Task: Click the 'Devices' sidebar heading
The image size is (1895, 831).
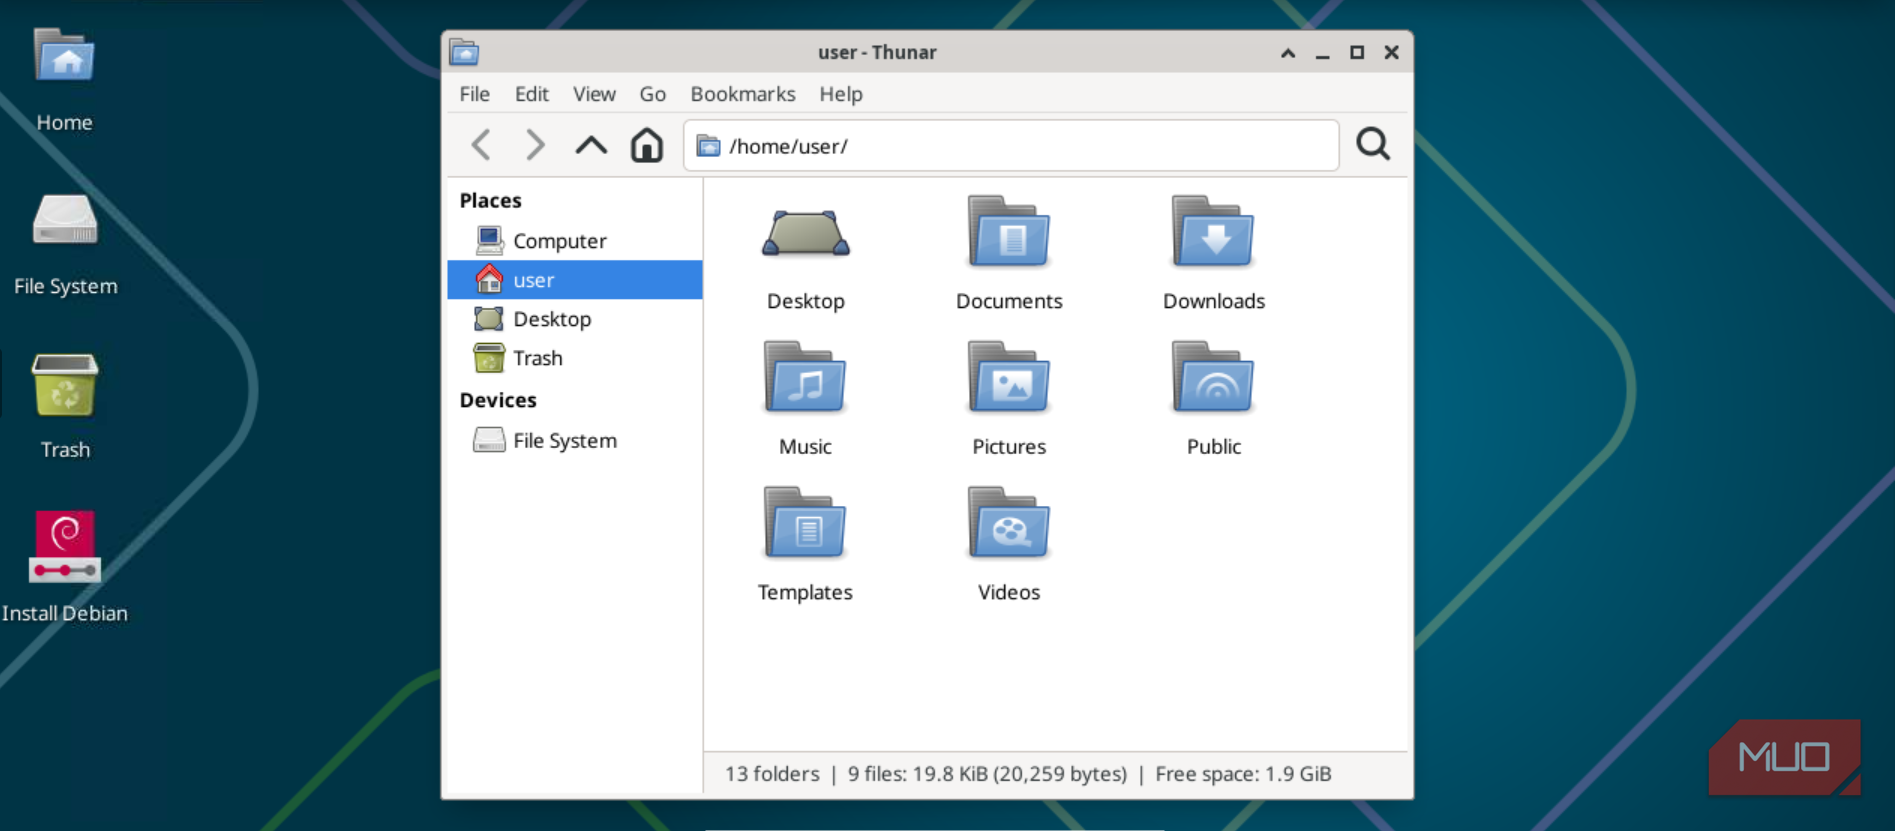Action: pyautogui.click(x=498, y=400)
